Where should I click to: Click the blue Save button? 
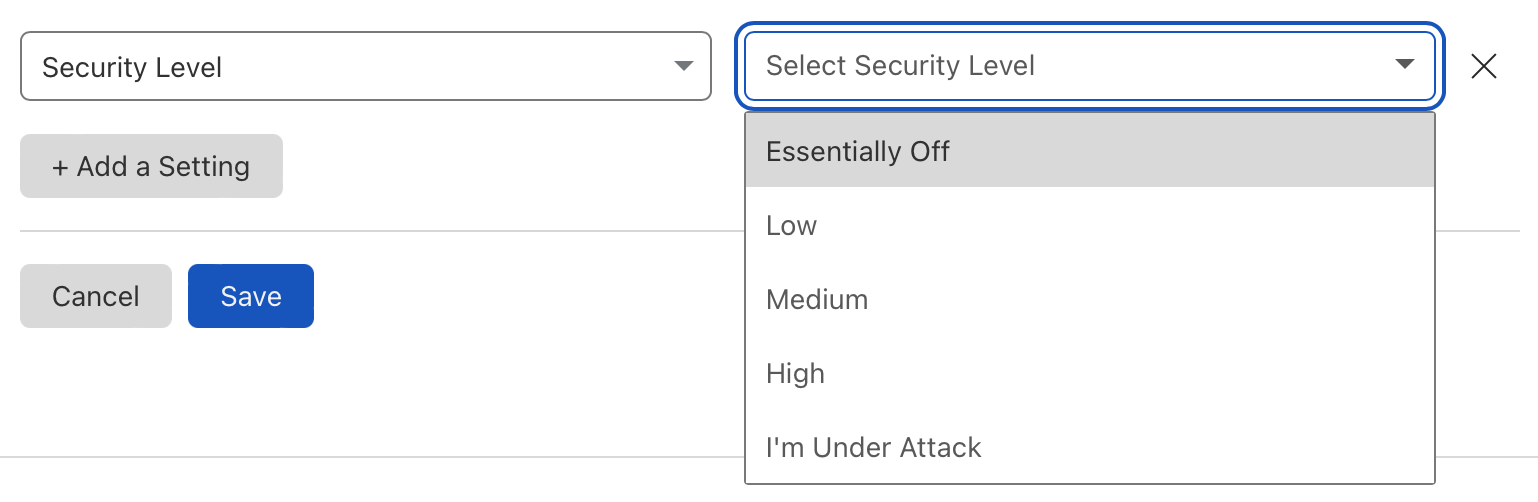[x=251, y=296]
